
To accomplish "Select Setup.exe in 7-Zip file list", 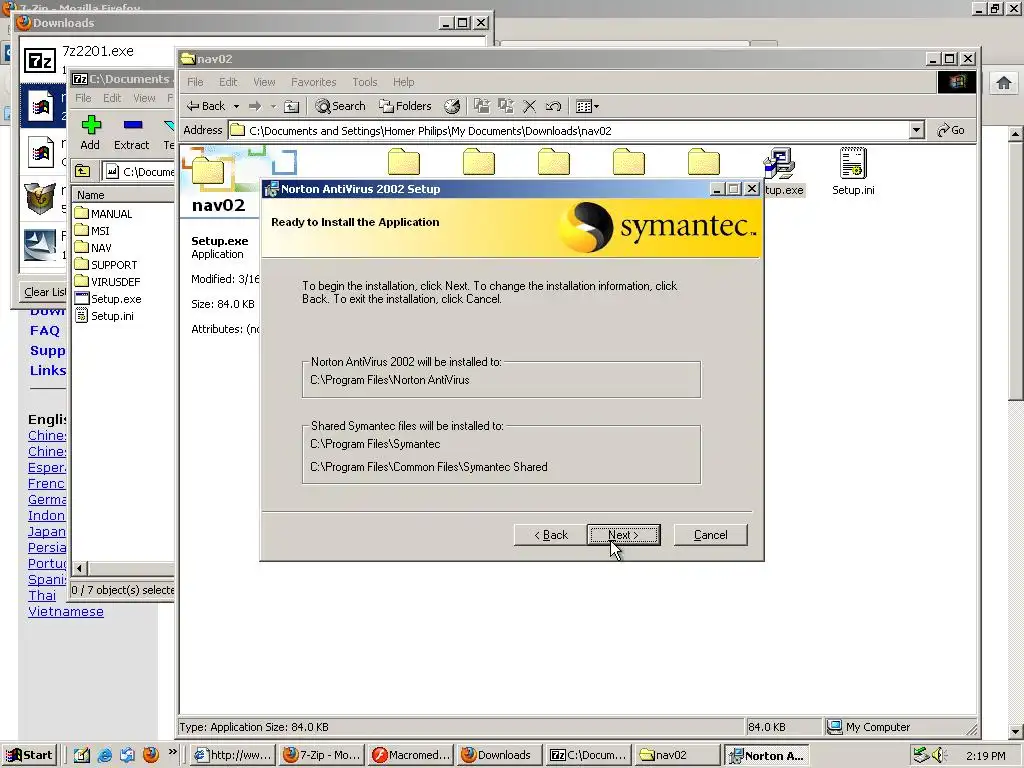I will [x=108, y=298].
